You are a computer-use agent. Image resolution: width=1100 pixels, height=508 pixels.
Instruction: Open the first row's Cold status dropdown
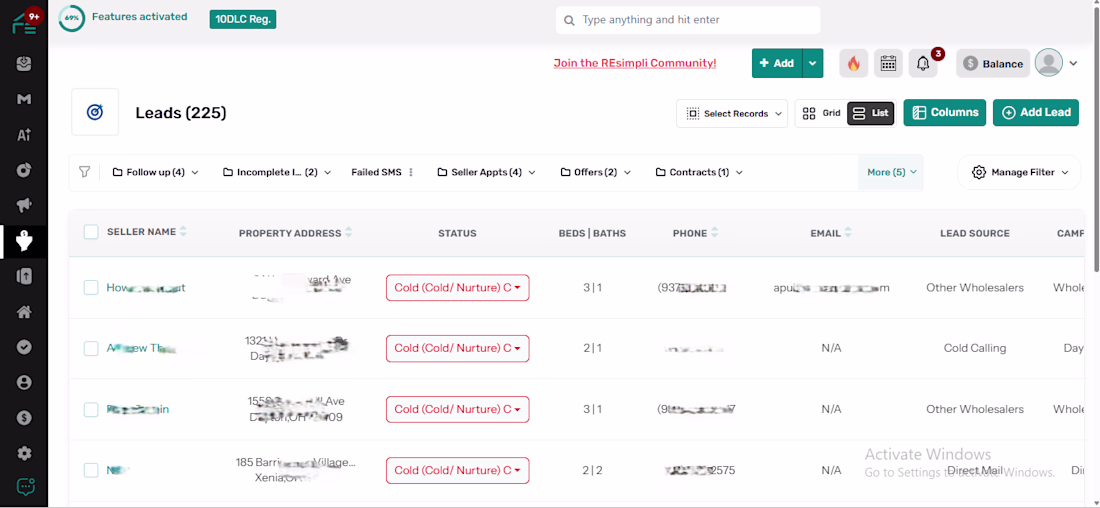[x=457, y=288]
